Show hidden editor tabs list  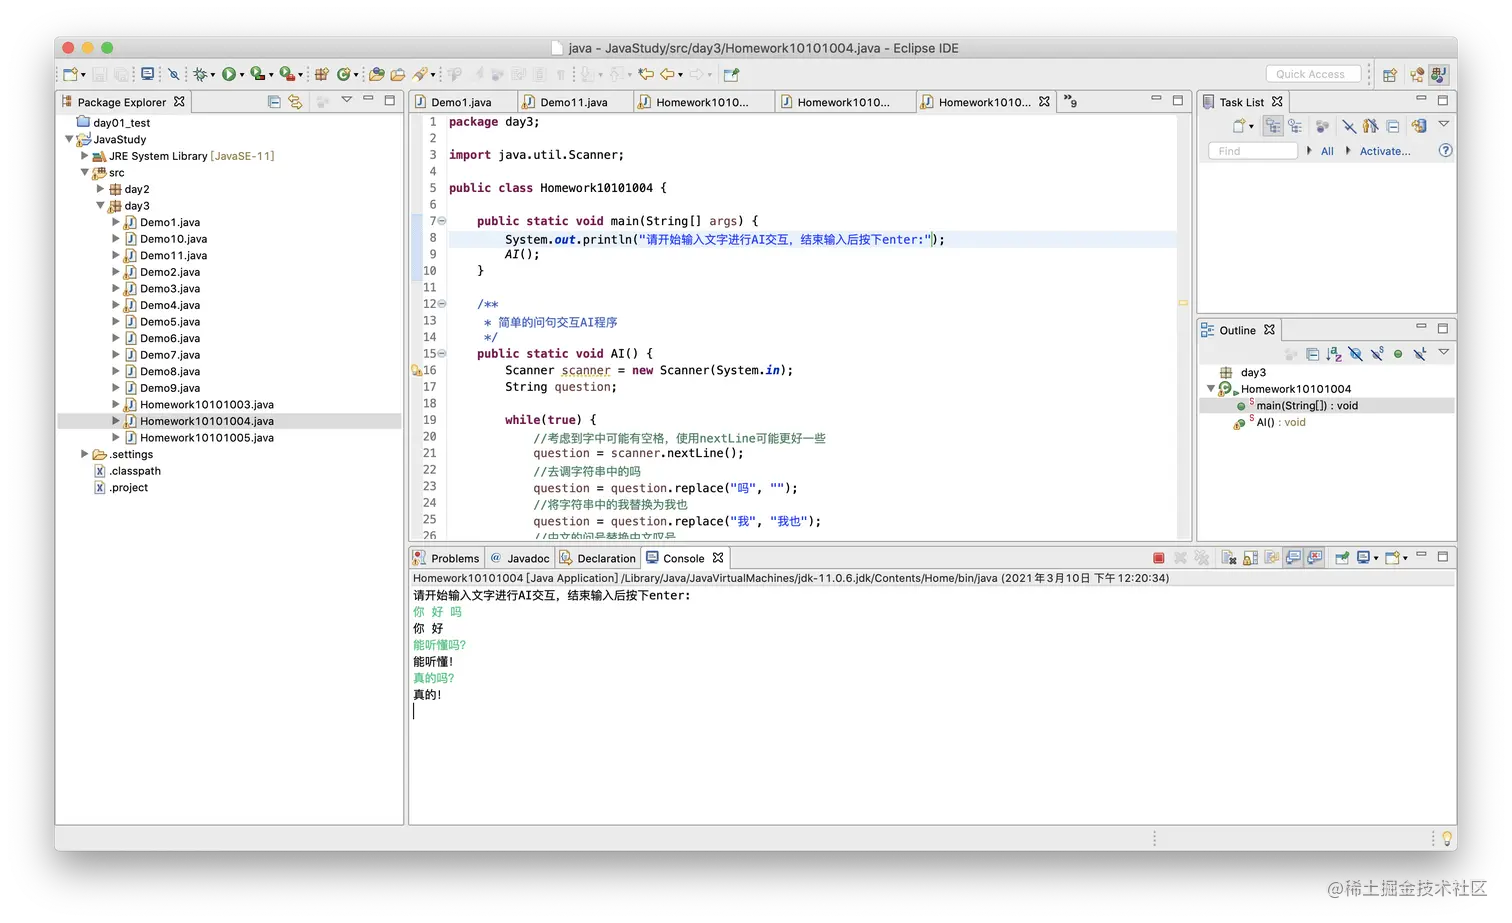[1070, 101]
